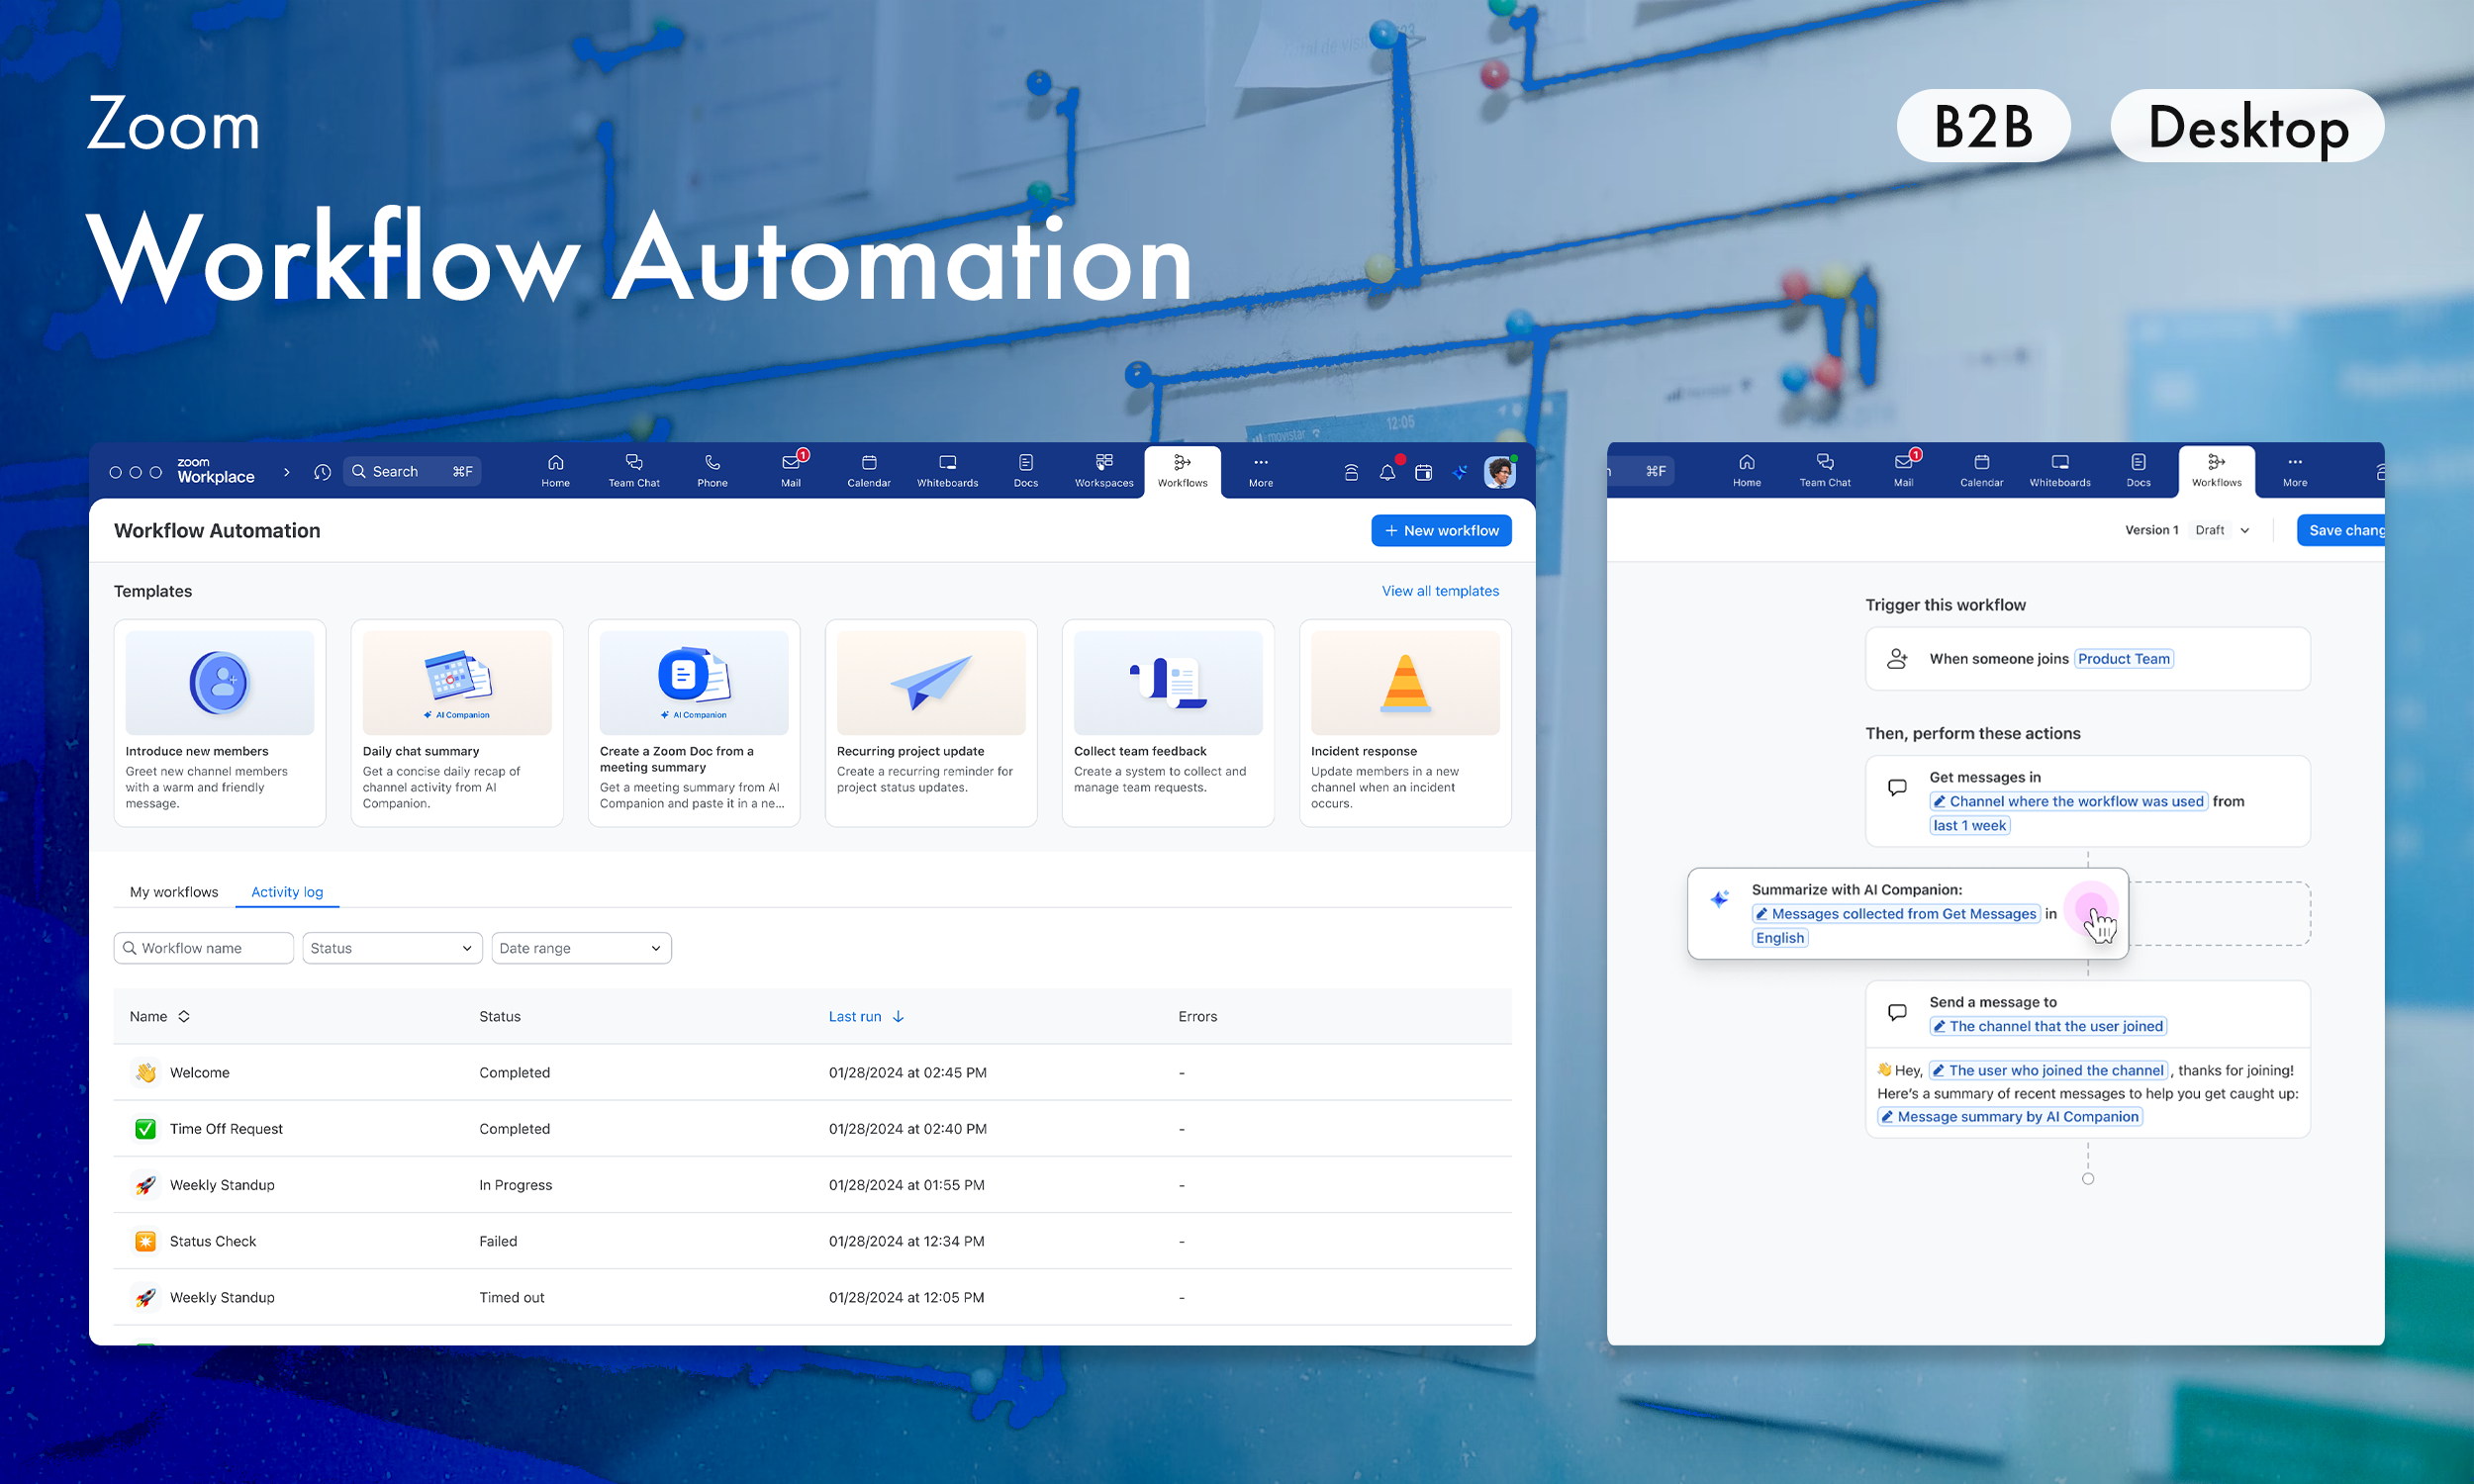
Task: Open Home in the left window nav bar
Action: [555, 470]
